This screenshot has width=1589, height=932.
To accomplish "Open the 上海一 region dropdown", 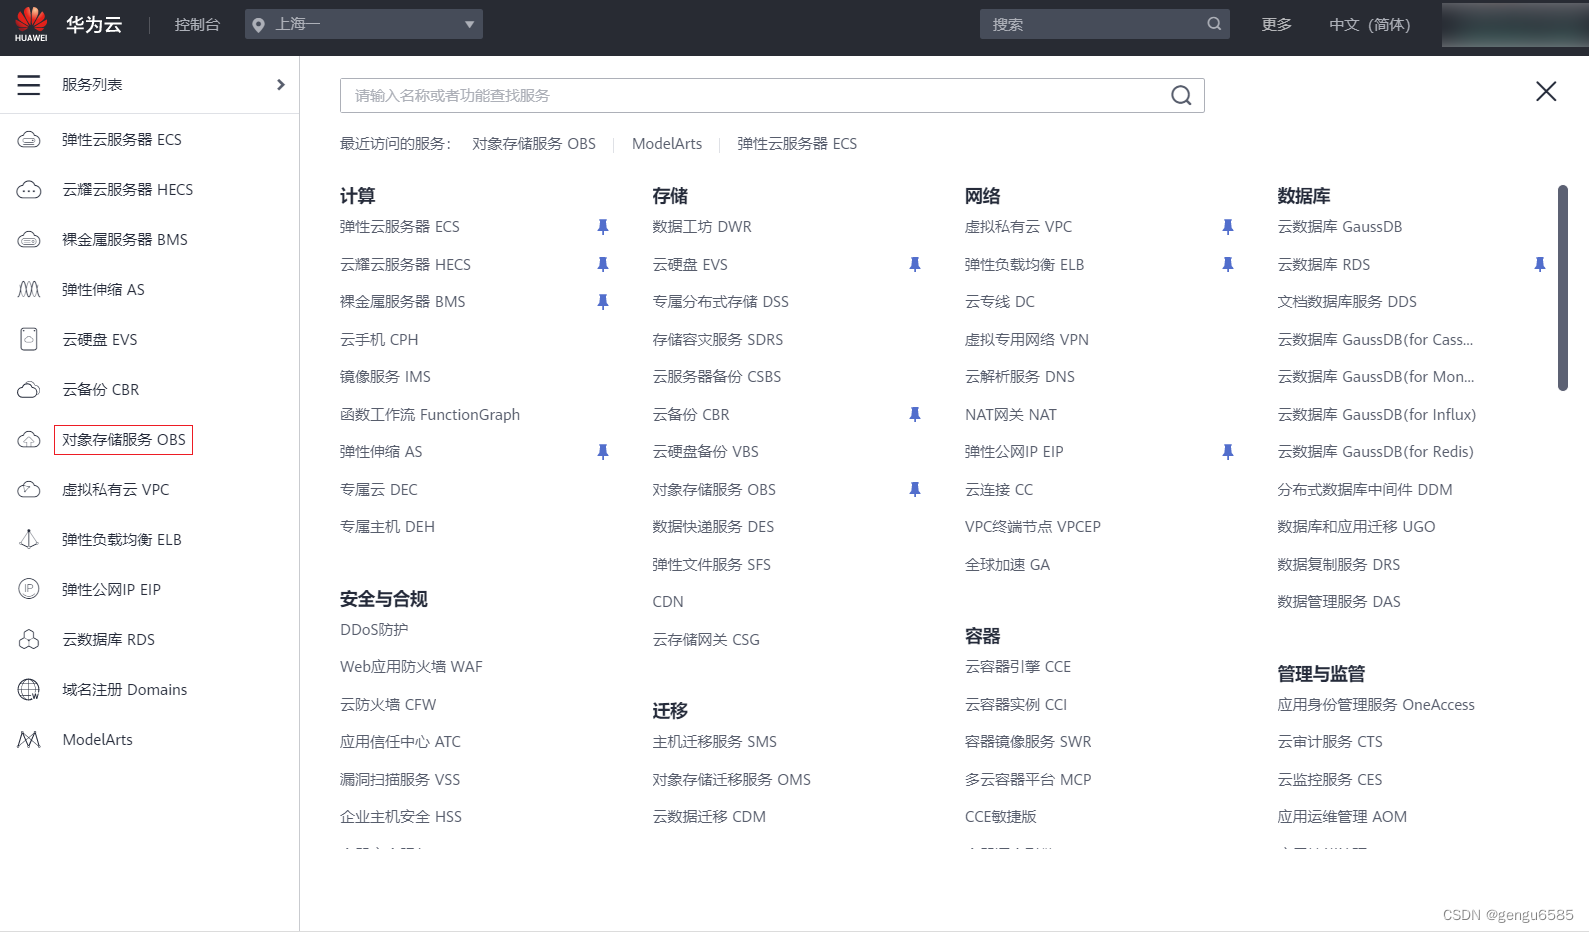I will pyautogui.click(x=364, y=24).
